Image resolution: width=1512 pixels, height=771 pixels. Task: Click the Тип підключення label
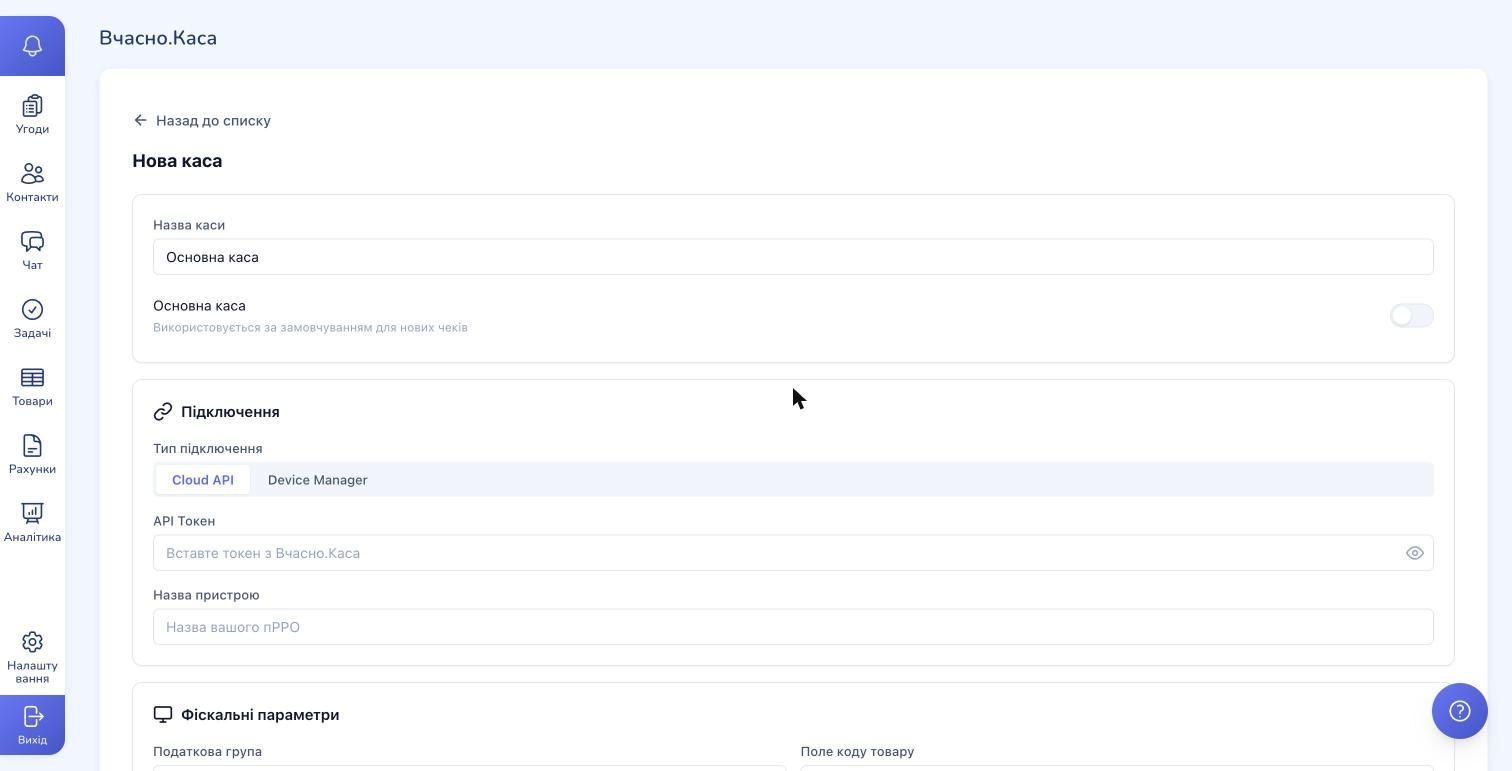[x=208, y=449]
